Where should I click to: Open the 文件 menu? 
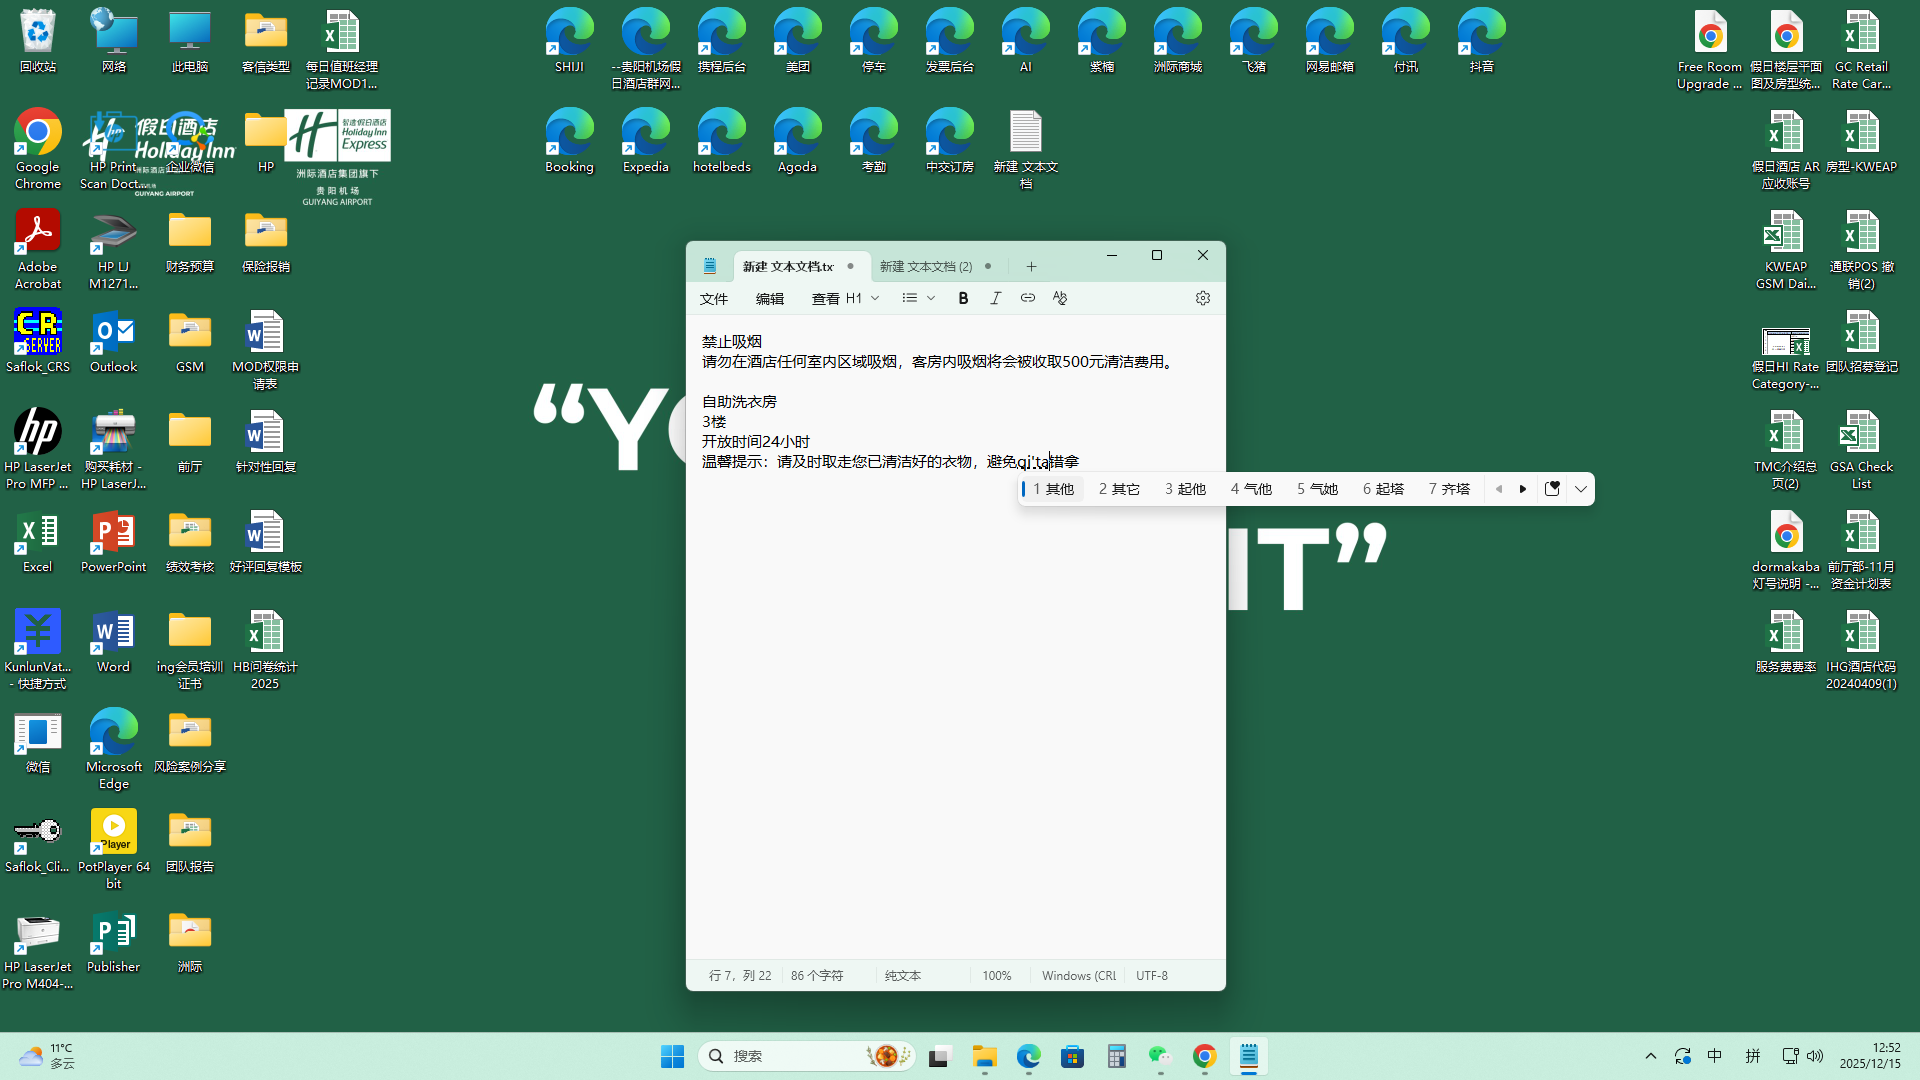[x=714, y=298]
